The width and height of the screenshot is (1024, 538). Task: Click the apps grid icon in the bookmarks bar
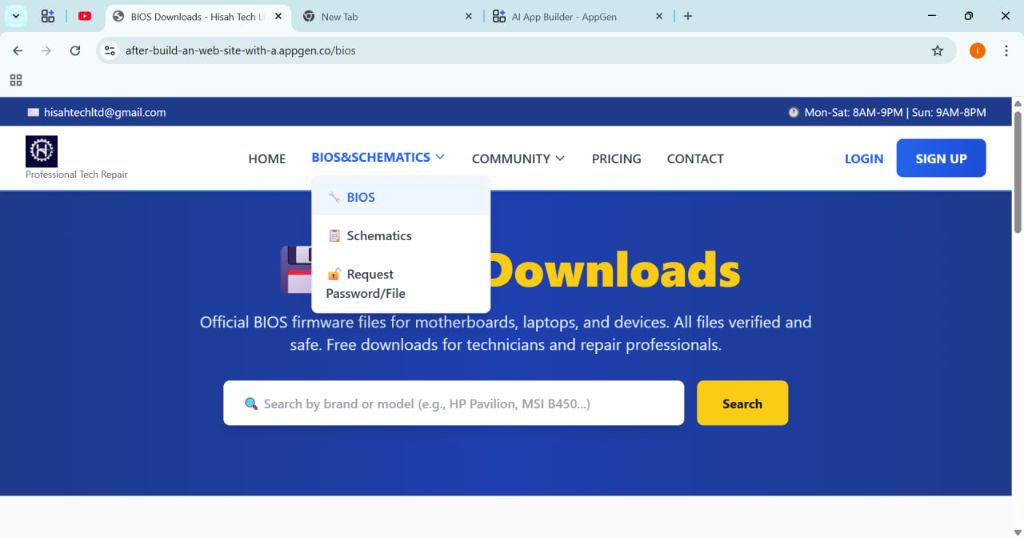[x=16, y=80]
